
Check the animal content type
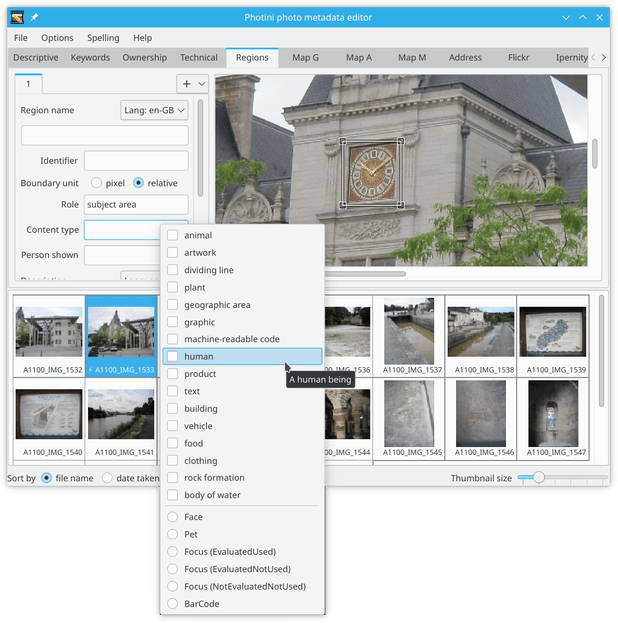pyautogui.click(x=172, y=235)
